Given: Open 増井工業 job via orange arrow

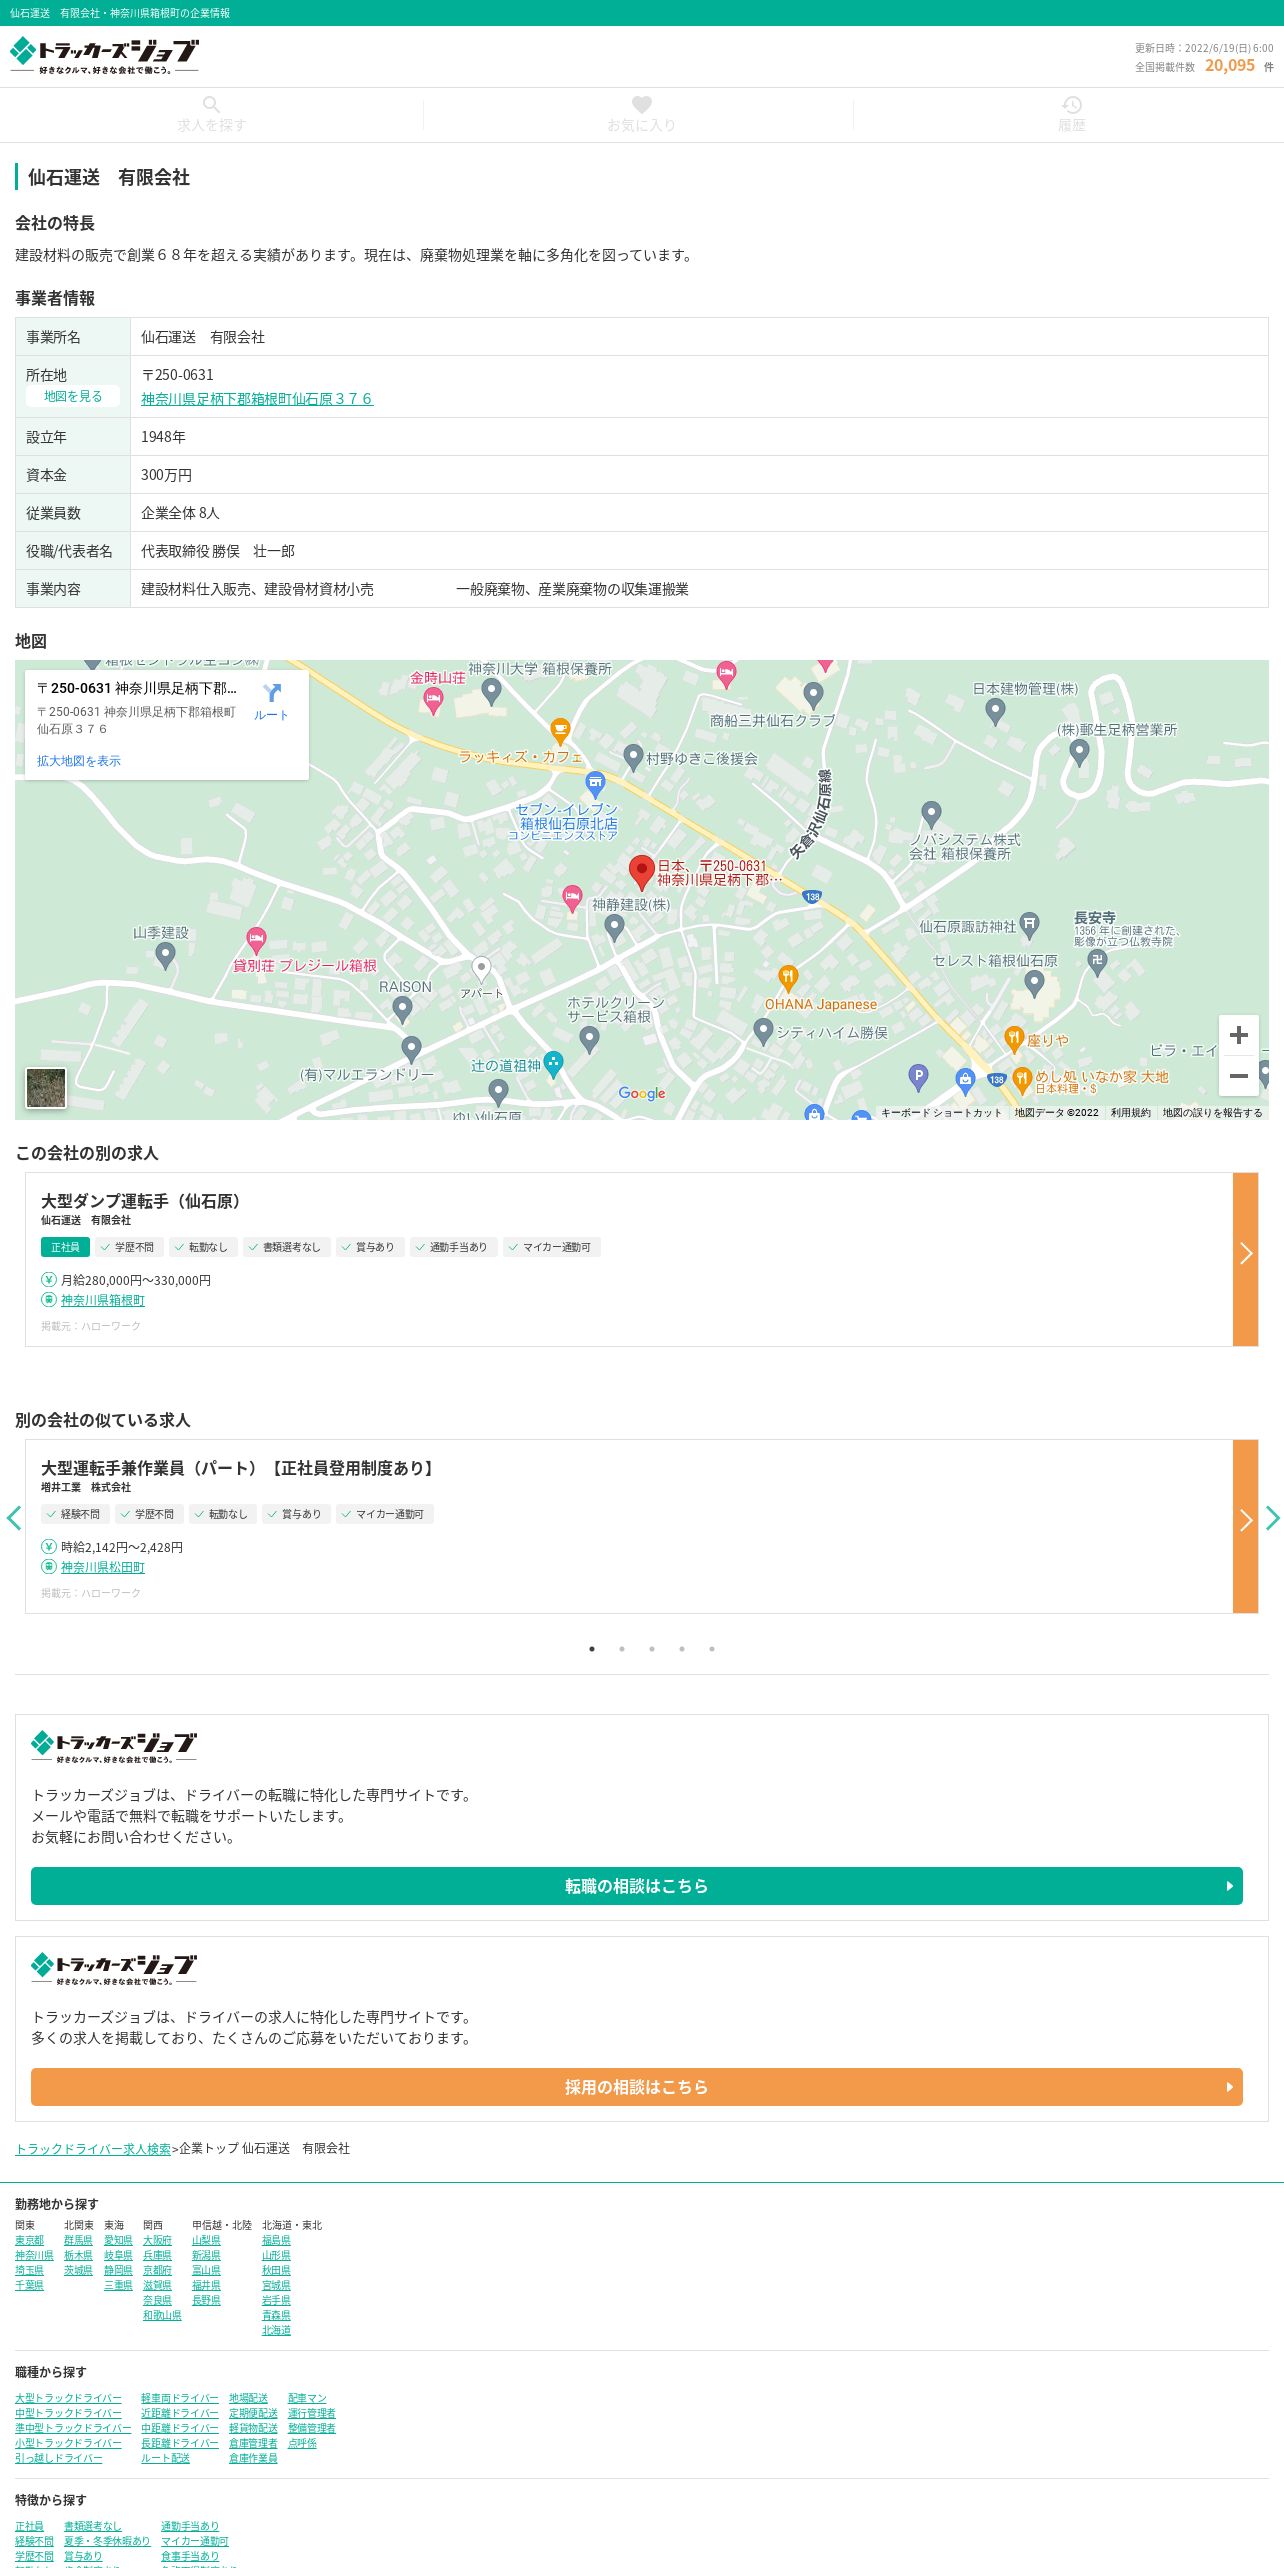Looking at the screenshot, I should coord(1245,1526).
